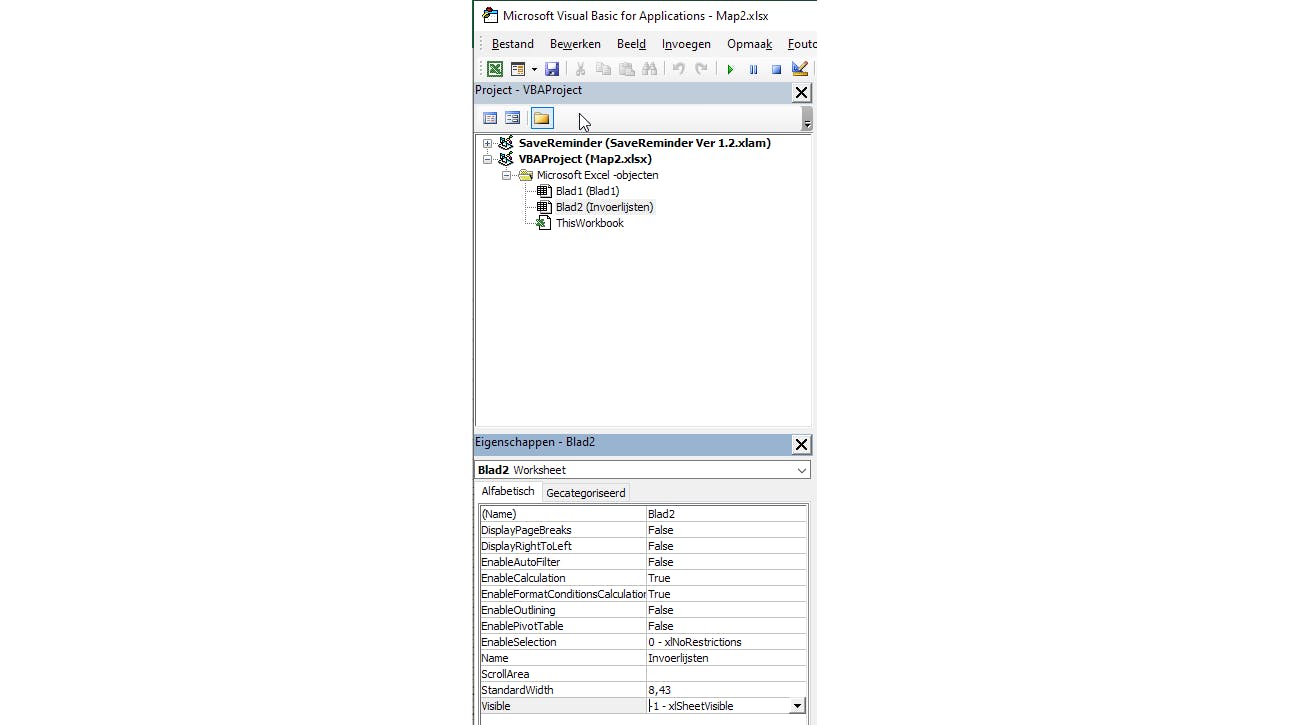This screenshot has width=1289, height=725.
Task: Click the Blad2 worksheet icon
Action: (544, 207)
